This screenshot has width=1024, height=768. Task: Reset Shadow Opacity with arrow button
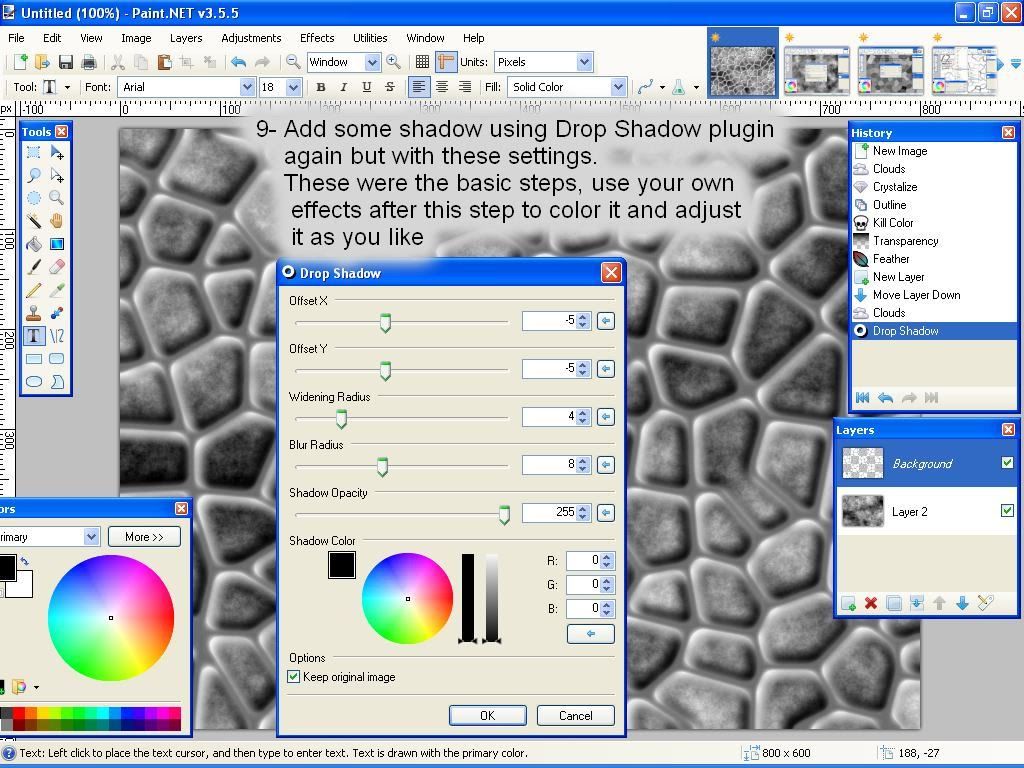605,513
